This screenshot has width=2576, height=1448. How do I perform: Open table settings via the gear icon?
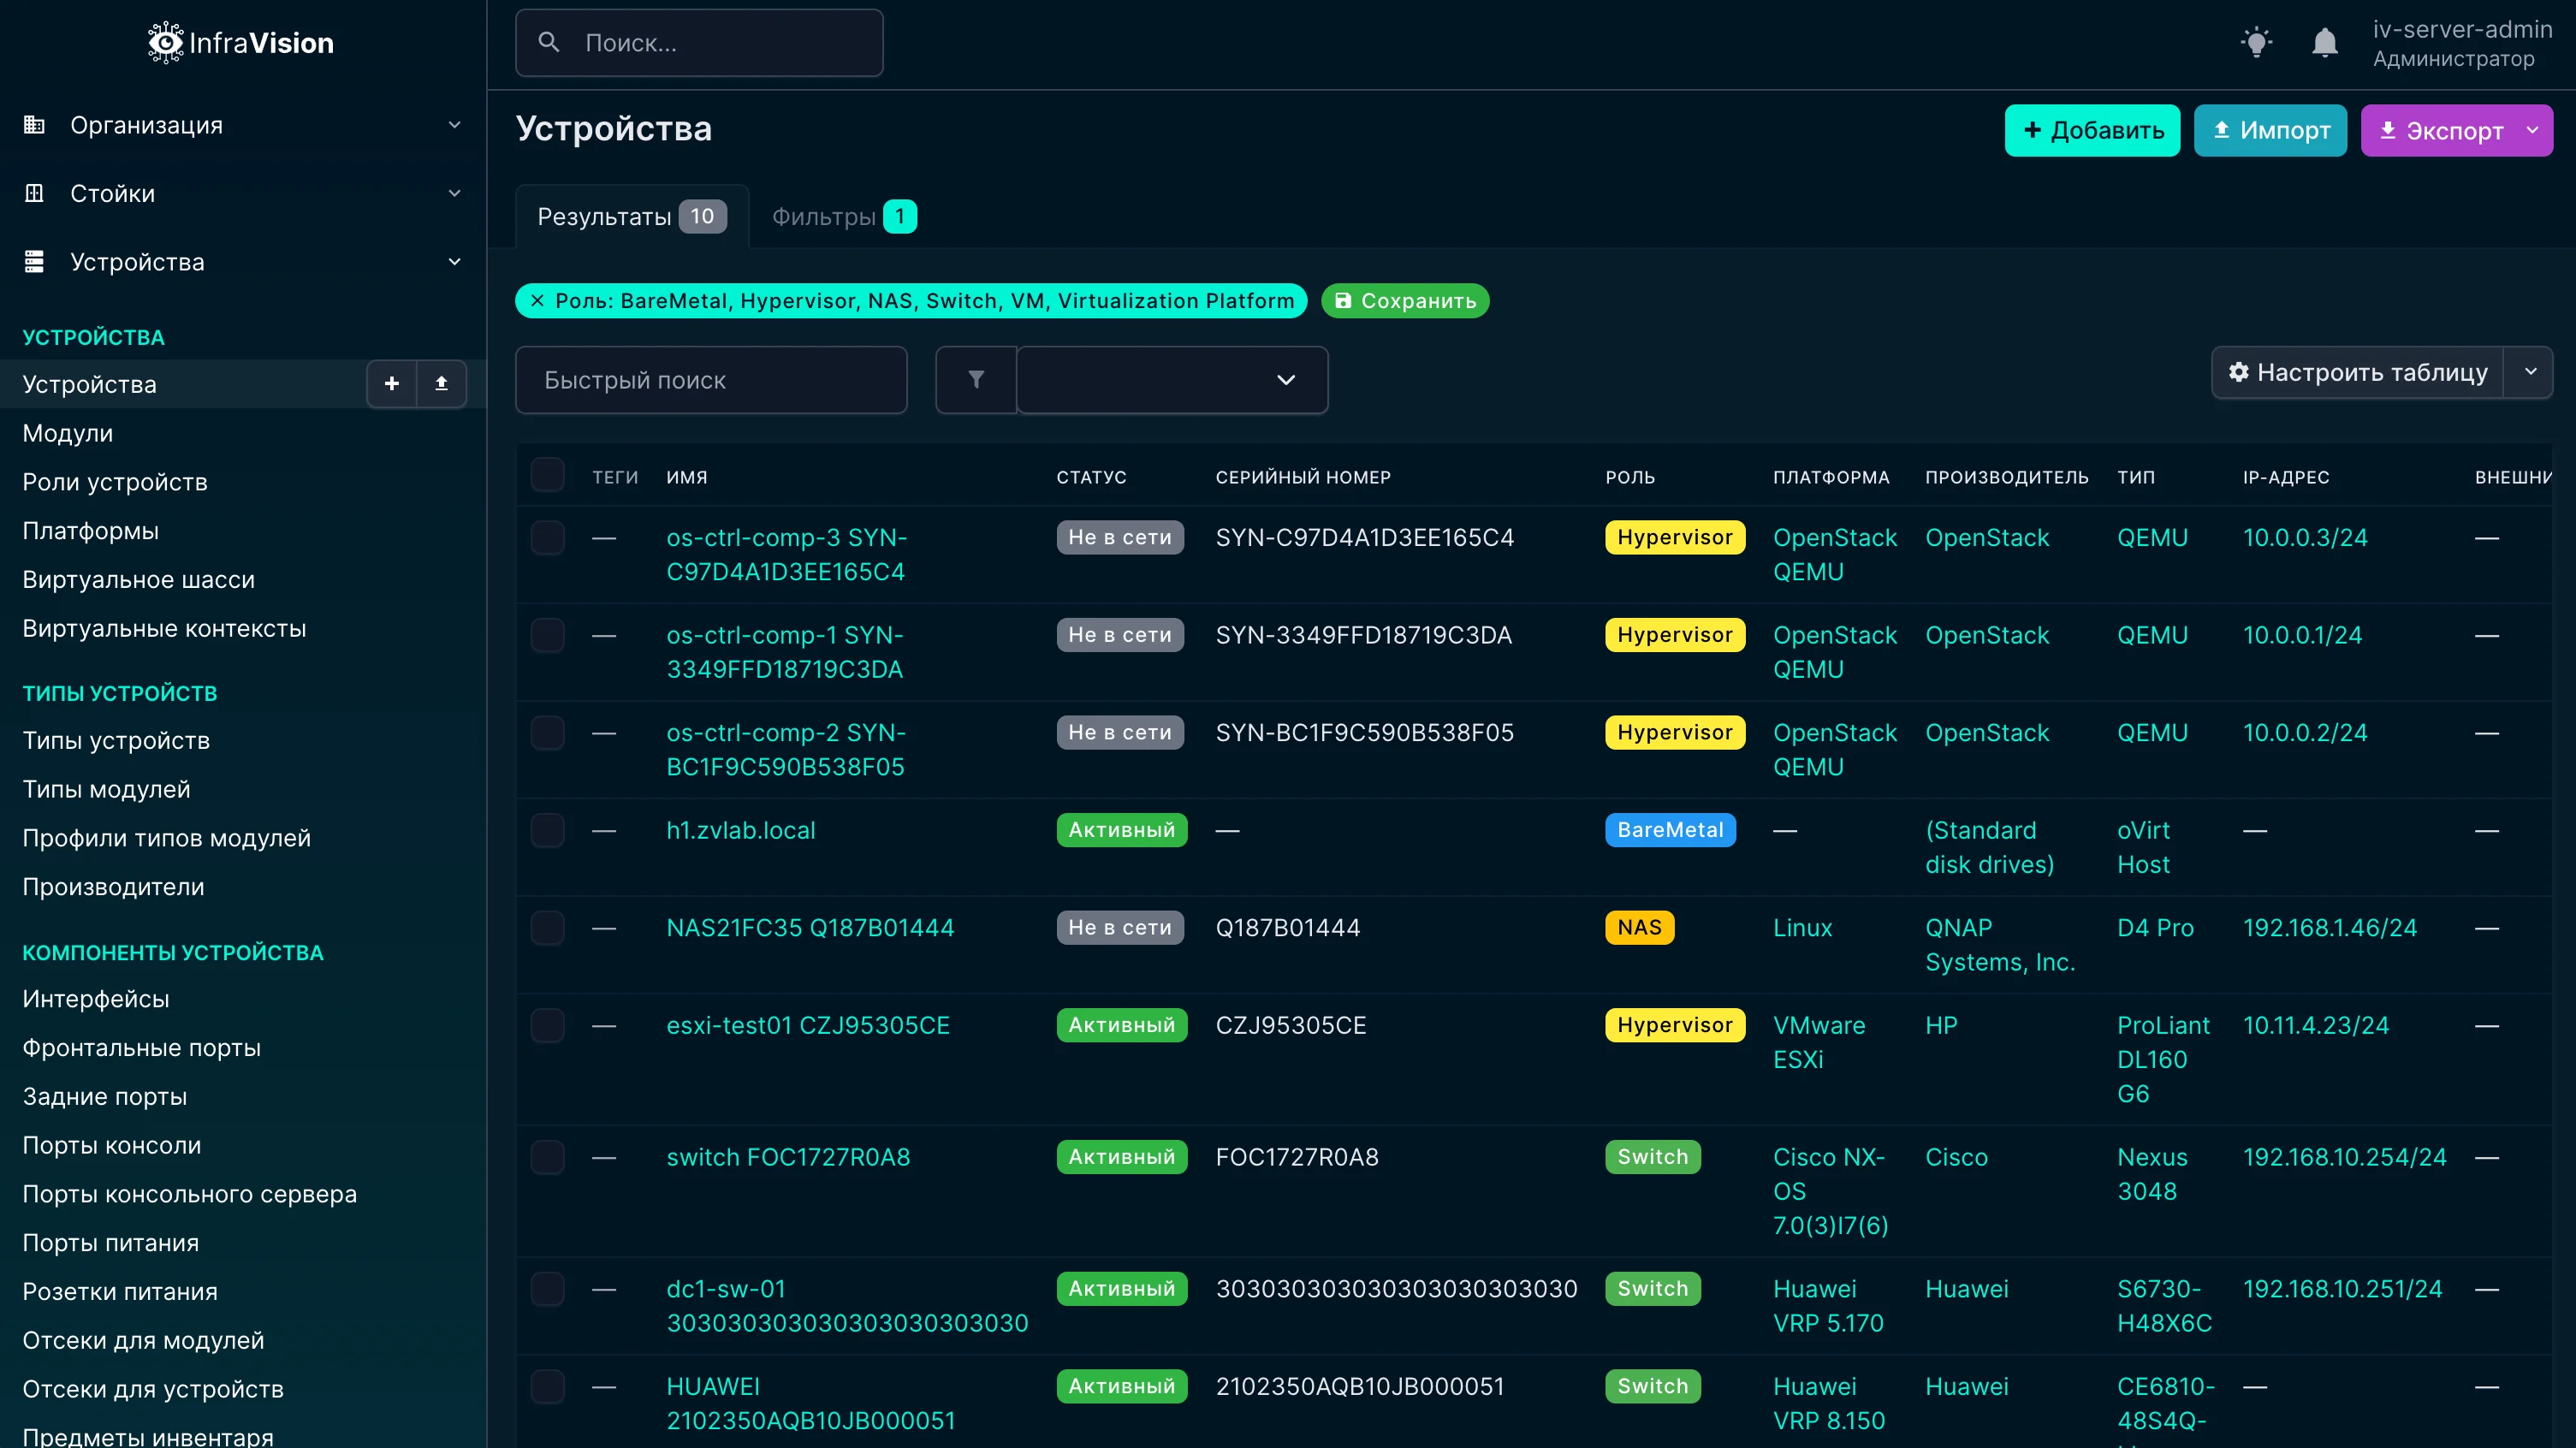point(2239,372)
